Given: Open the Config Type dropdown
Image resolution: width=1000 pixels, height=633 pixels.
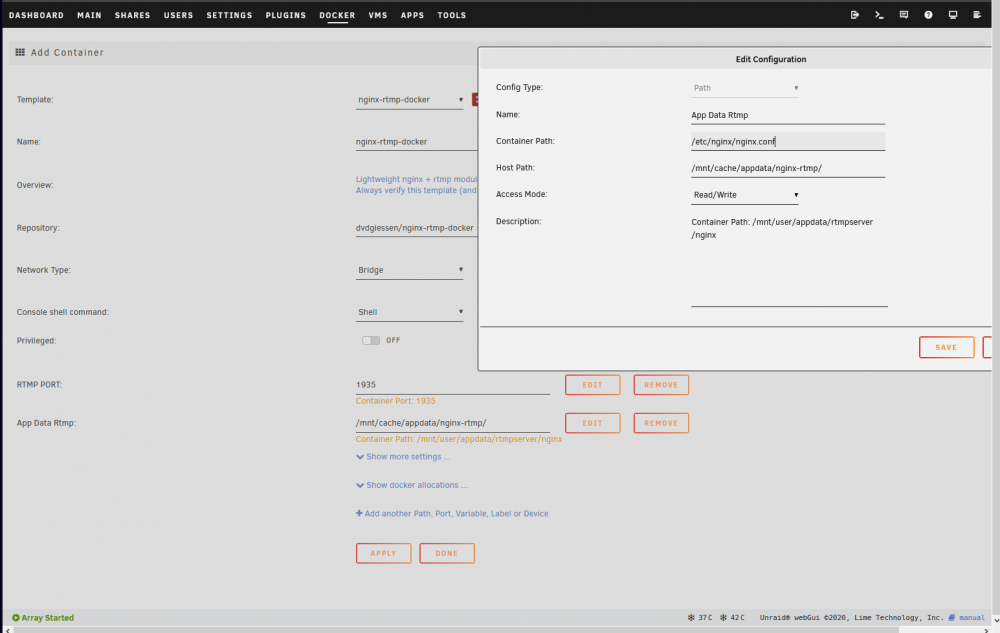Looking at the screenshot, I should coord(745,88).
